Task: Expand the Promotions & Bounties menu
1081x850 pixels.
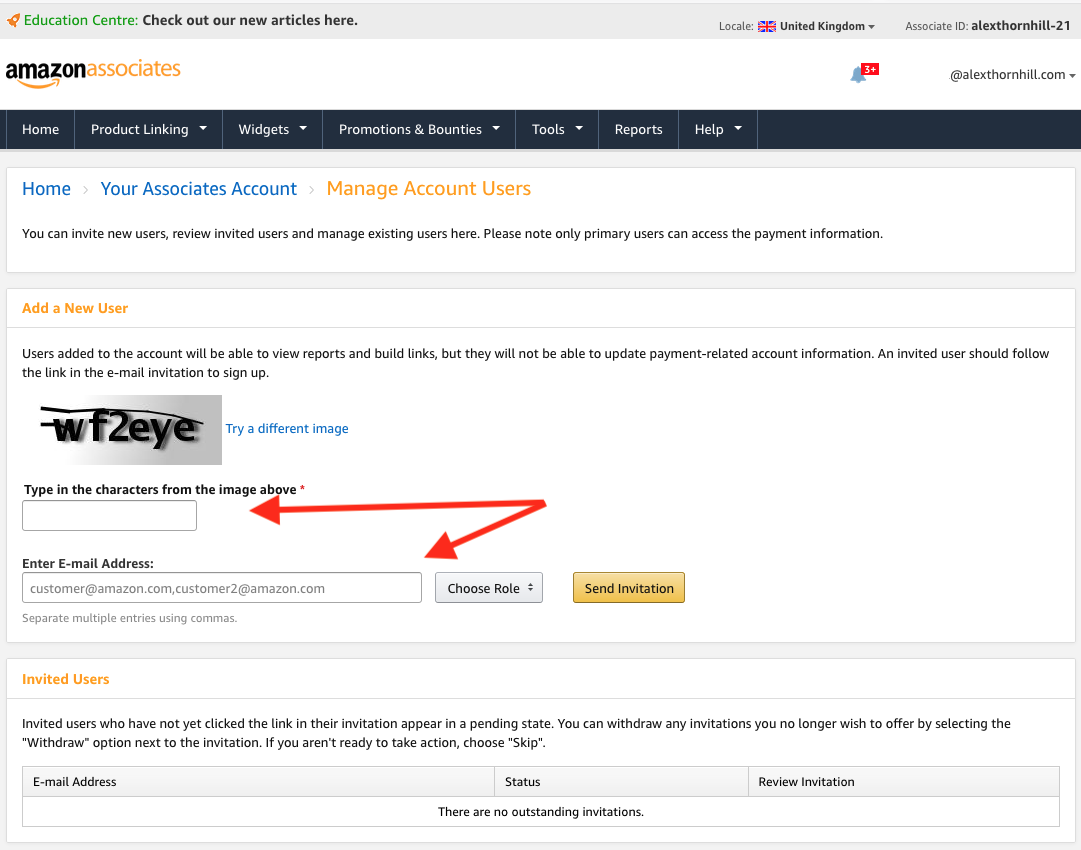Action: click(x=418, y=129)
